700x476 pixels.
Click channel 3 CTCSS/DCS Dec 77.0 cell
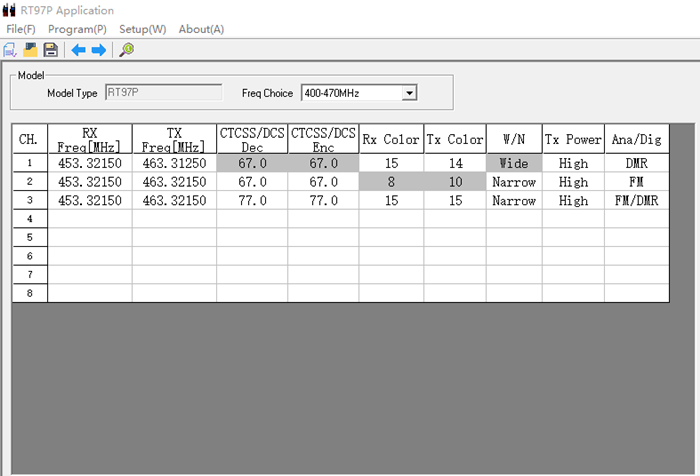(253, 201)
